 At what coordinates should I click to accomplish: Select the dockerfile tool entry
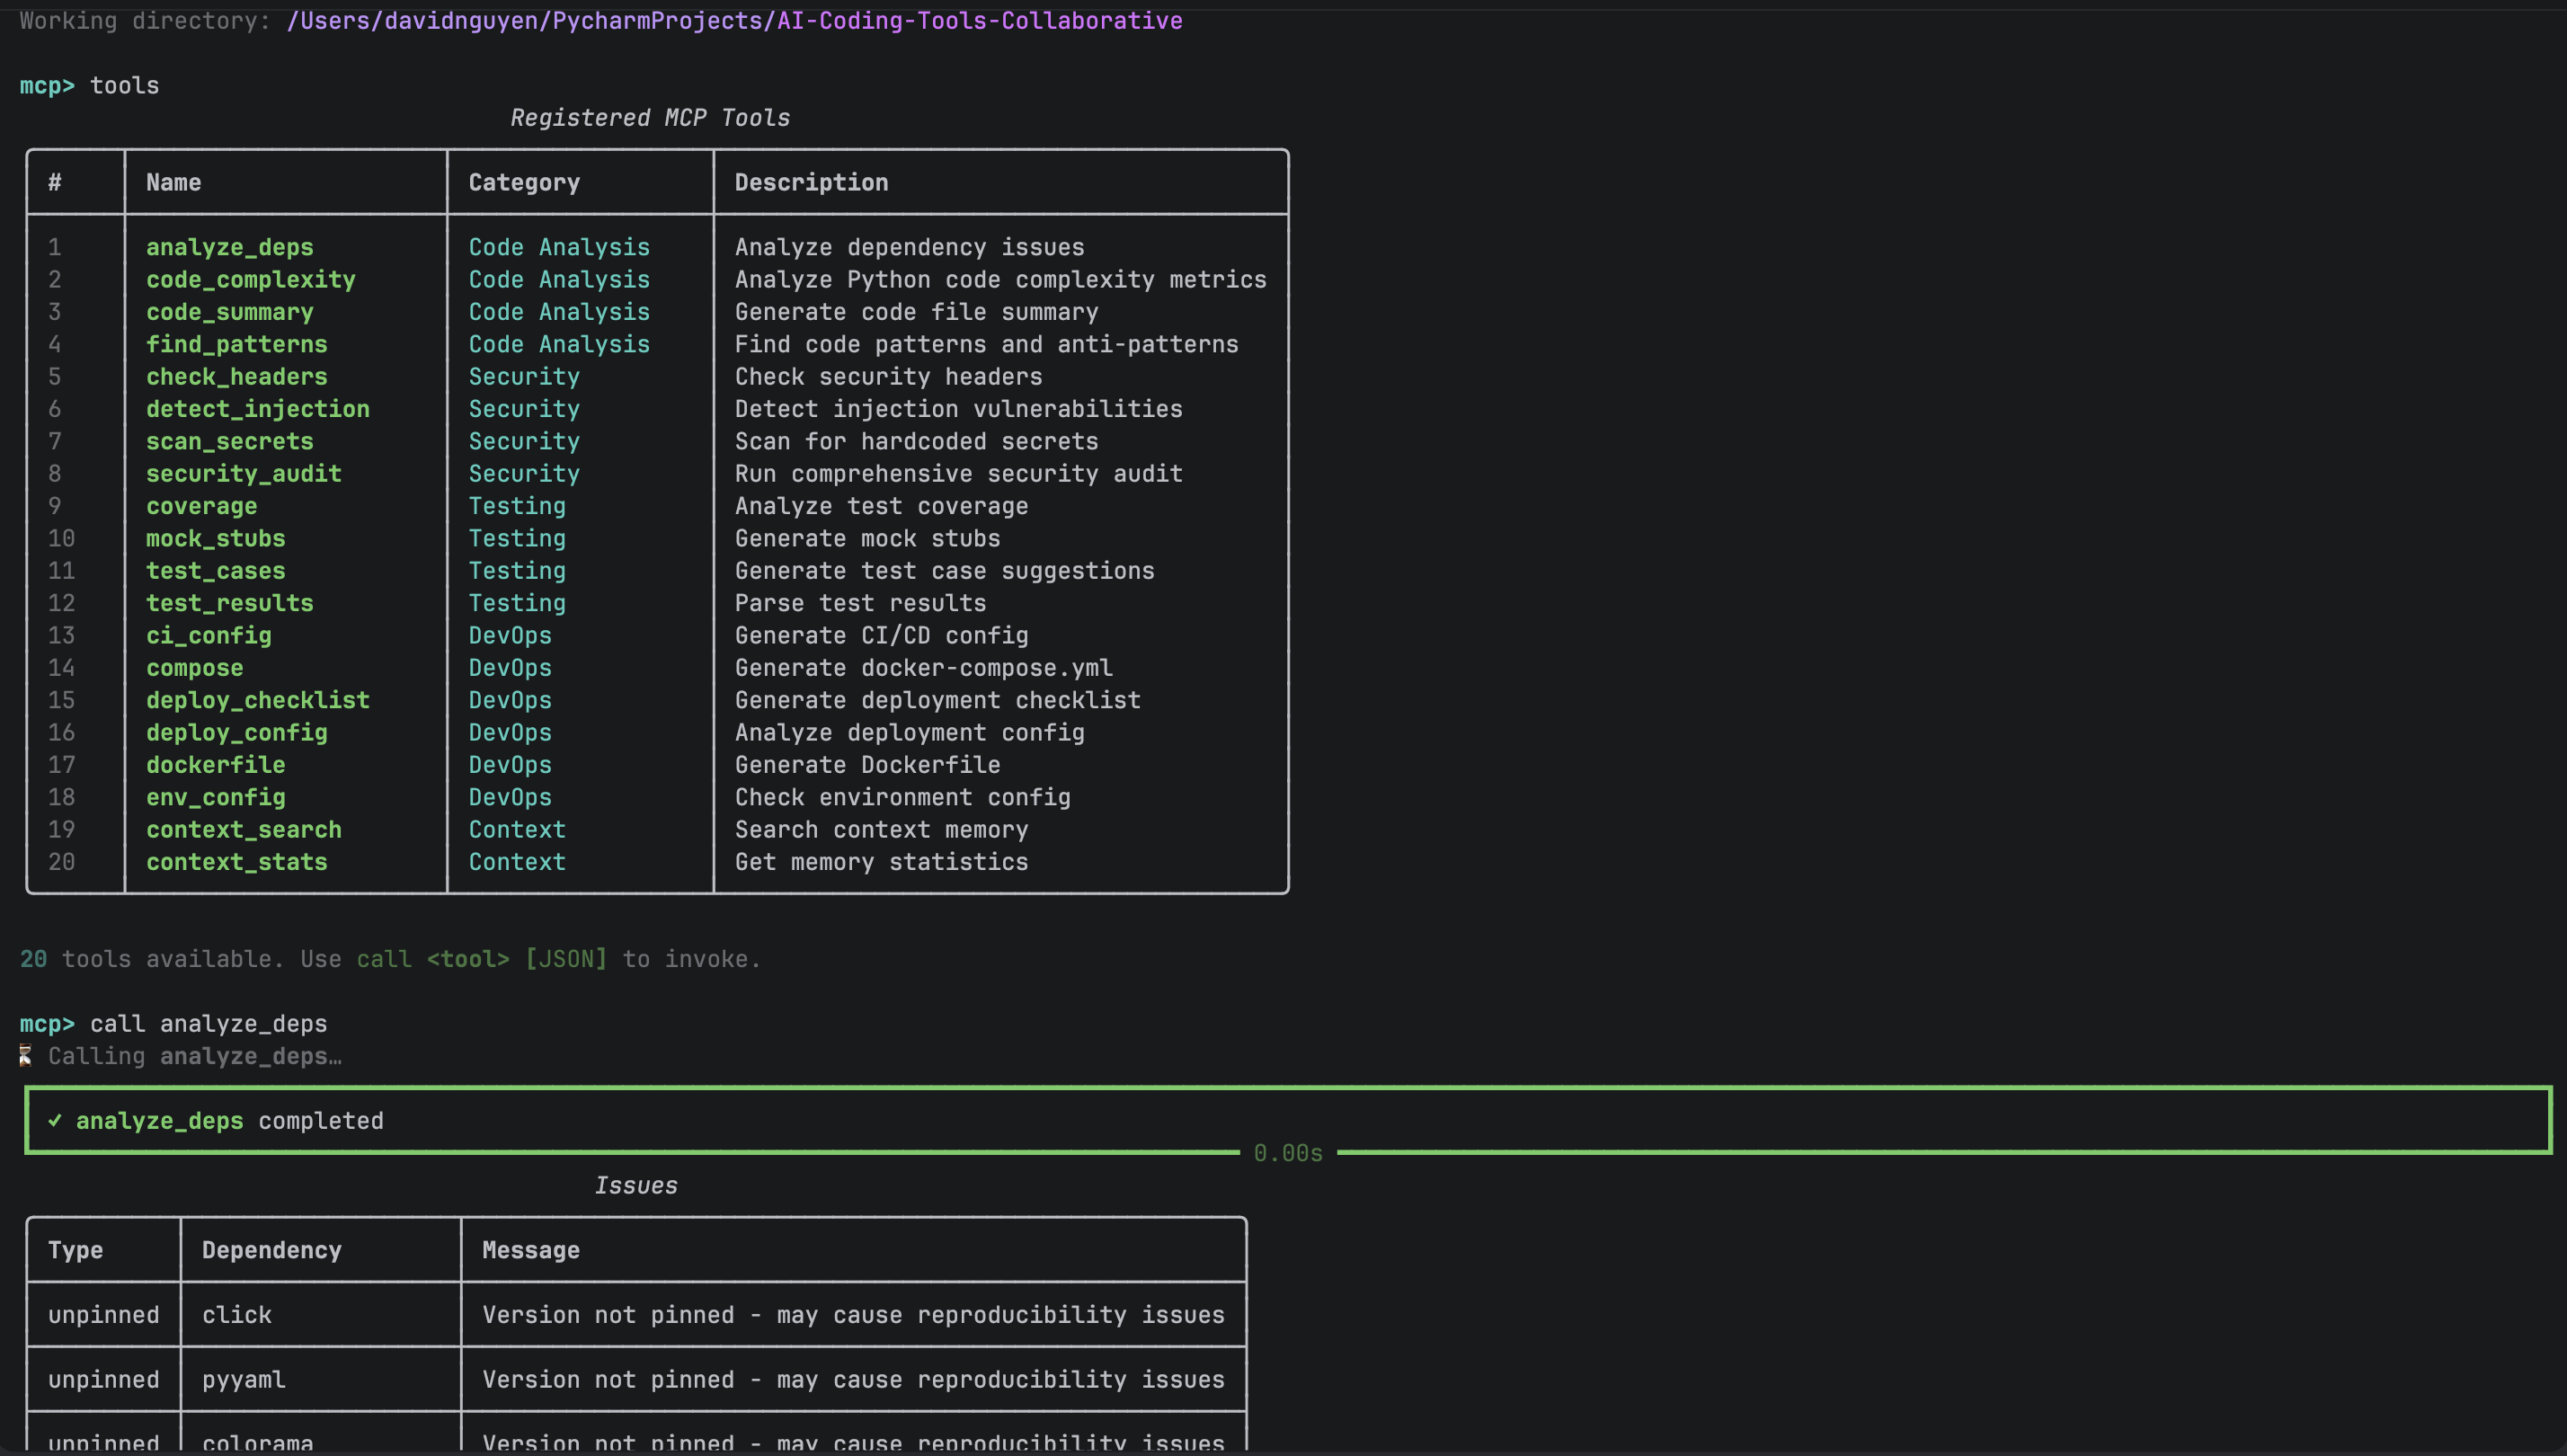click(215, 765)
